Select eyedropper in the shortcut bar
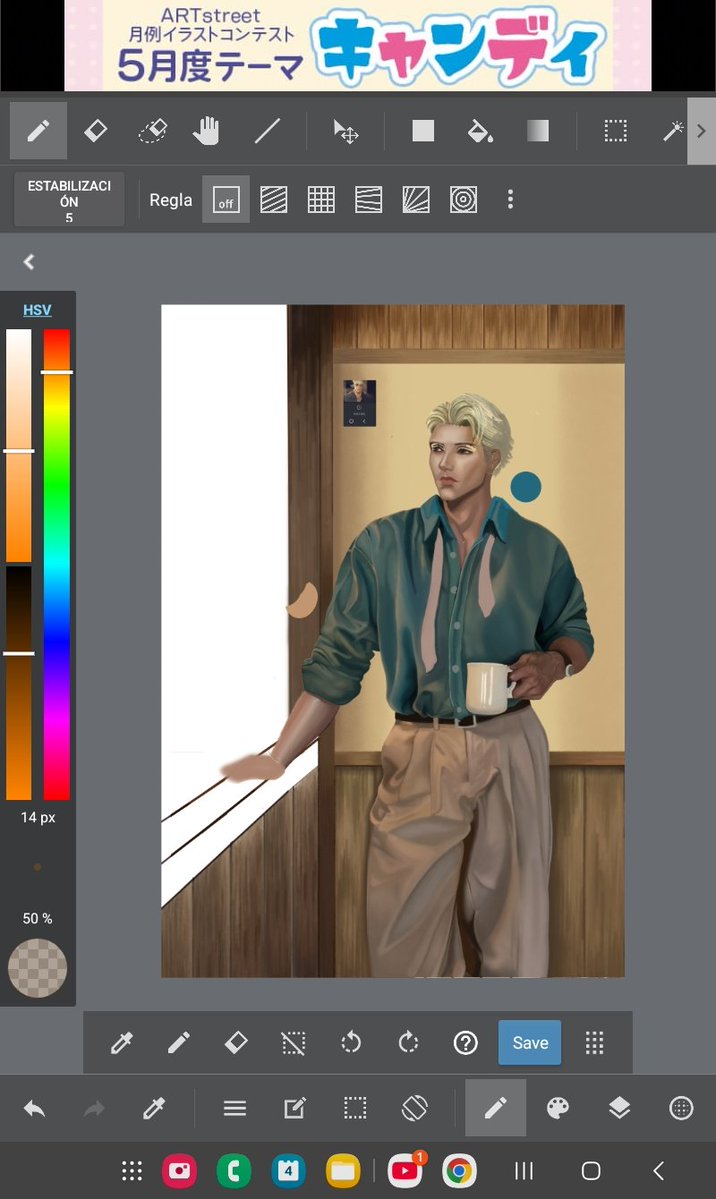 tap(122, 1043)
